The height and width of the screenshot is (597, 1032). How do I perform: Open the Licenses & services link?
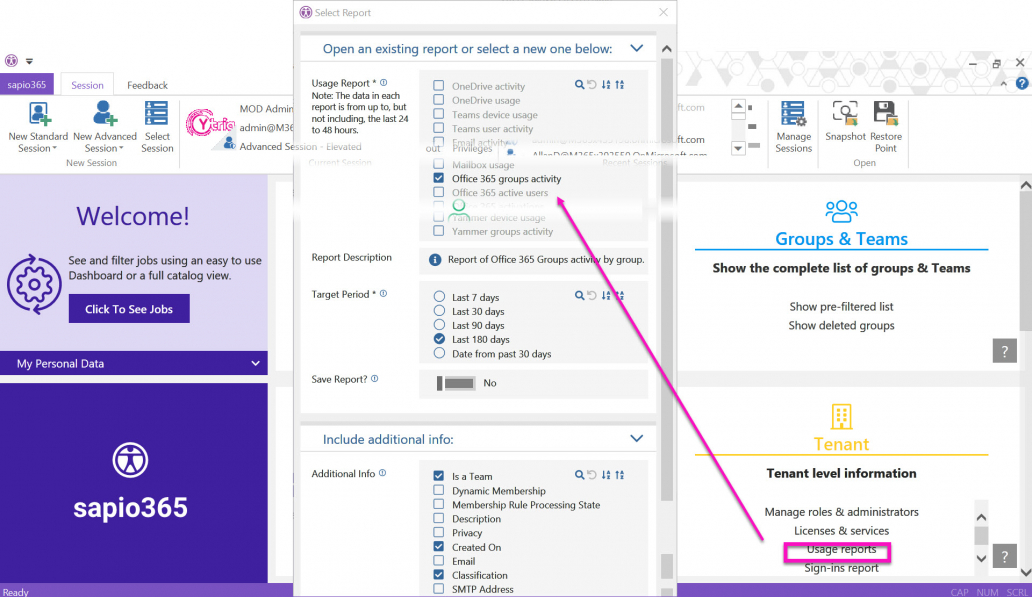pos(841,531)
